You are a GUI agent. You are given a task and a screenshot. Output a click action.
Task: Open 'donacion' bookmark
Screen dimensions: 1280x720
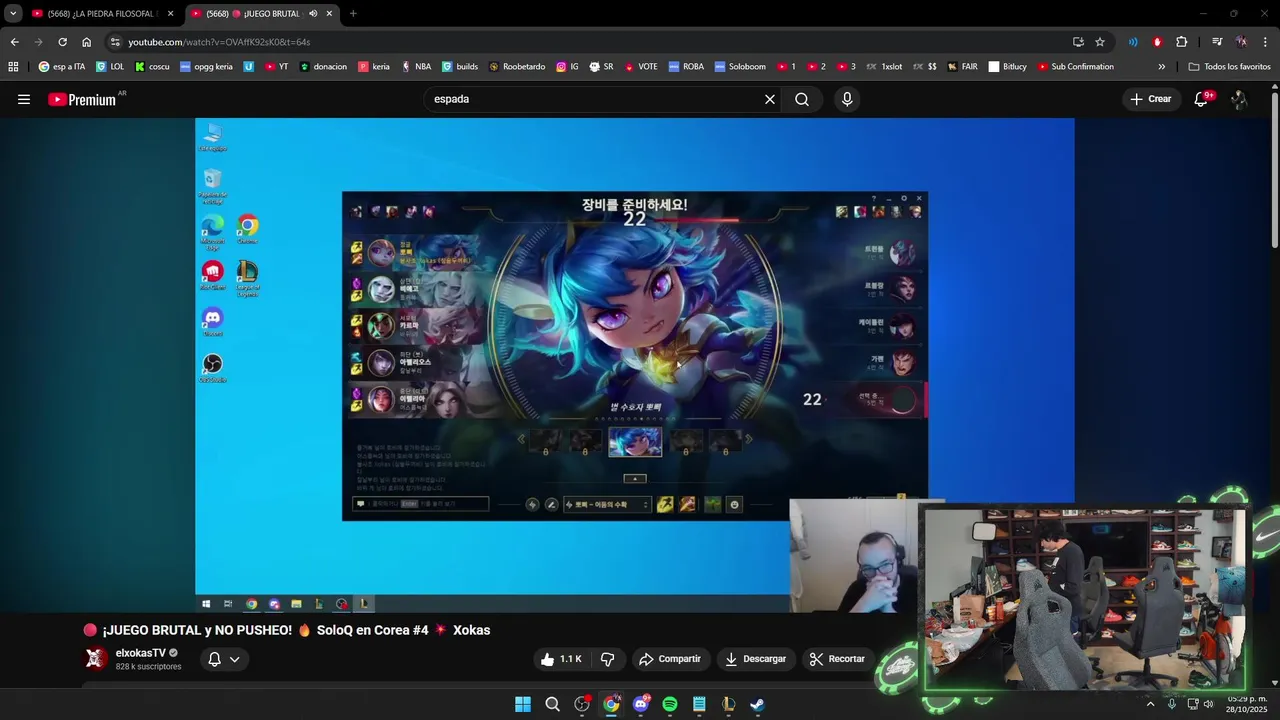tap(323, 67)
